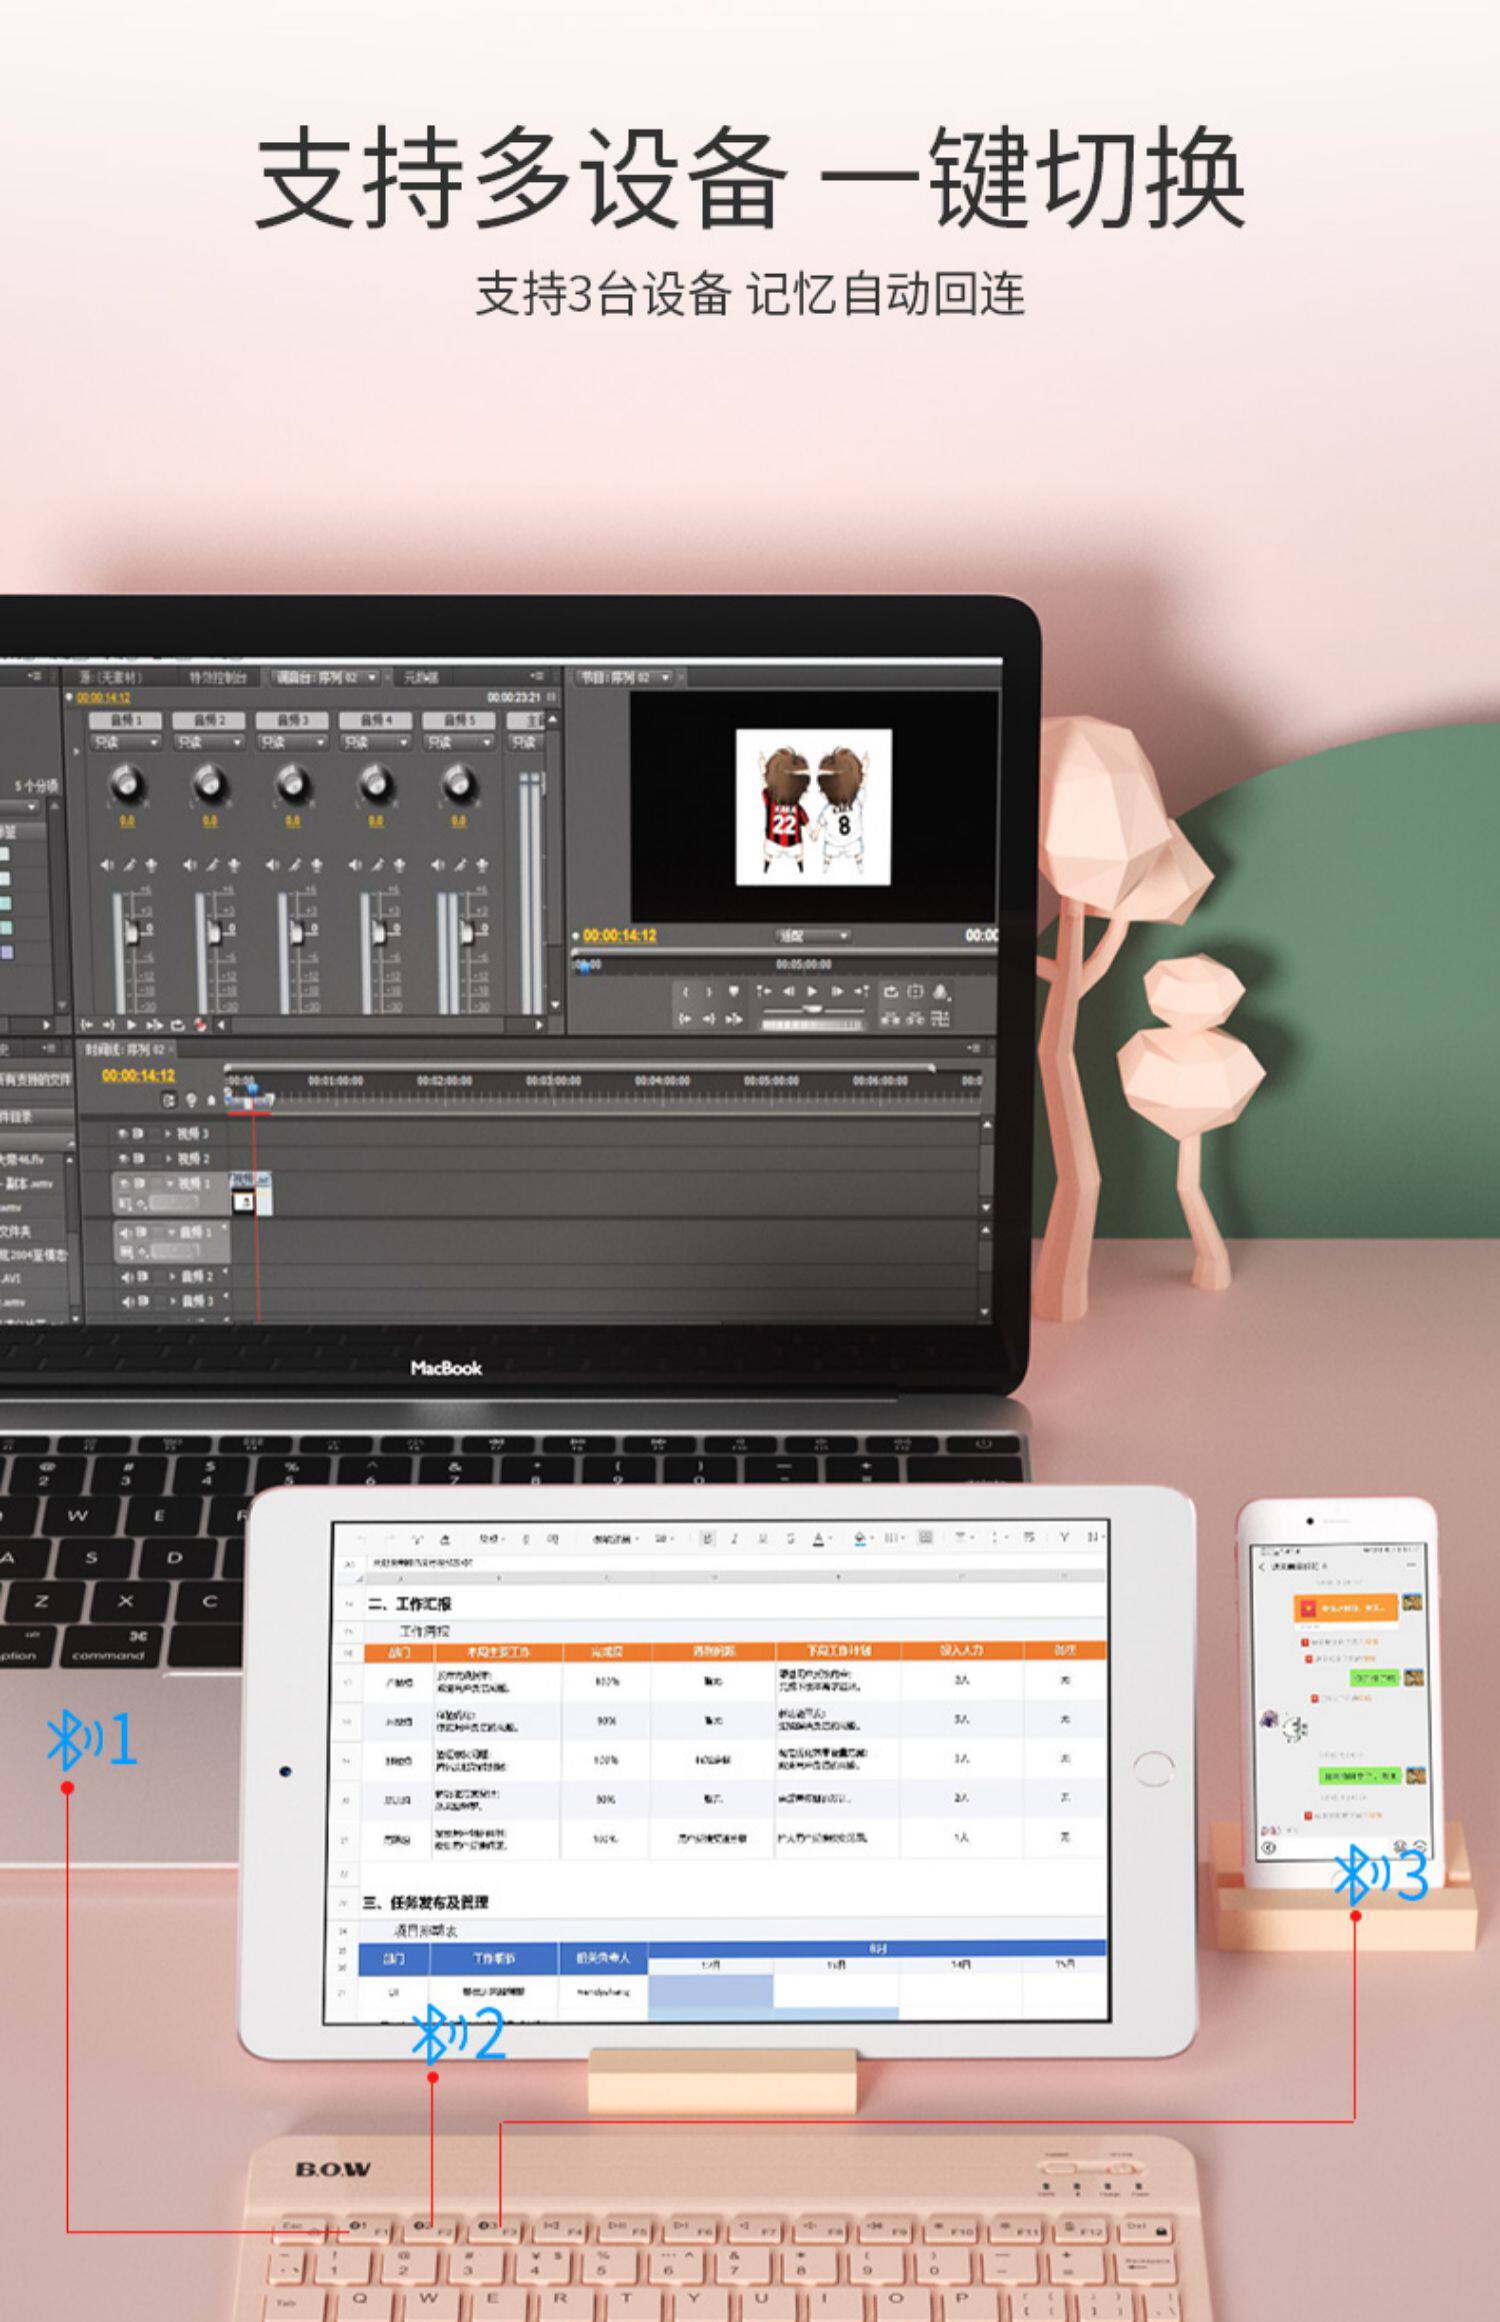Select the 二、工作汇报 heading cell on iPad
The height and width of the screenshot is (2322, 1500).
coord(410,1604)
